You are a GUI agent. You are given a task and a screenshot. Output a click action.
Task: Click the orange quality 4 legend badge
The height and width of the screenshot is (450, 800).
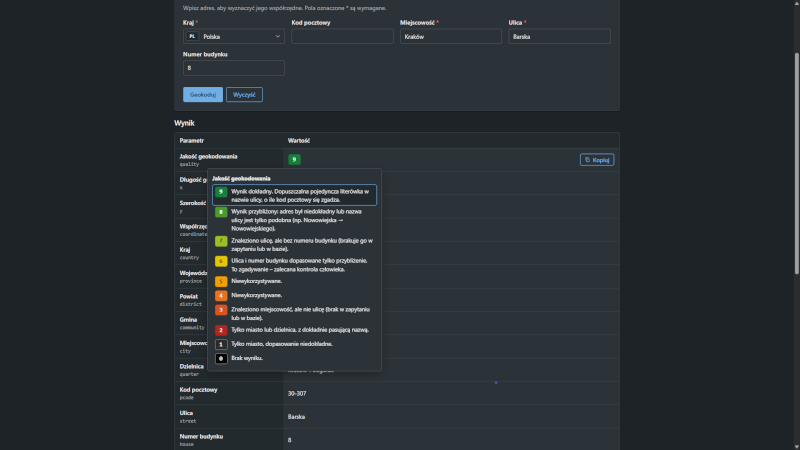tap(221, 295)
